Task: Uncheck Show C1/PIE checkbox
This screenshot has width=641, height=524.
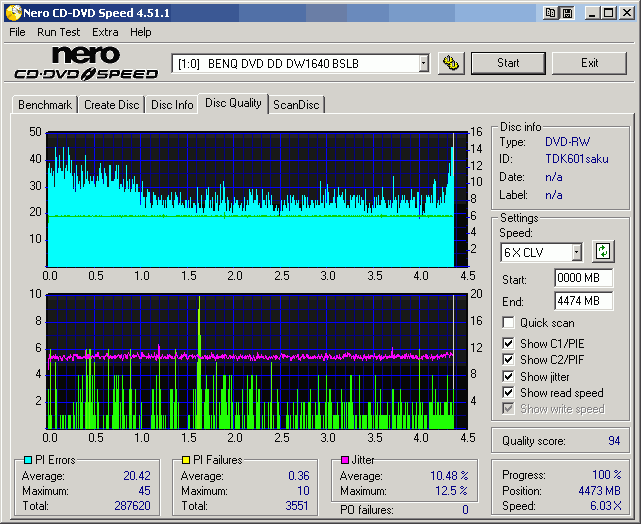Action: (509, 344)
